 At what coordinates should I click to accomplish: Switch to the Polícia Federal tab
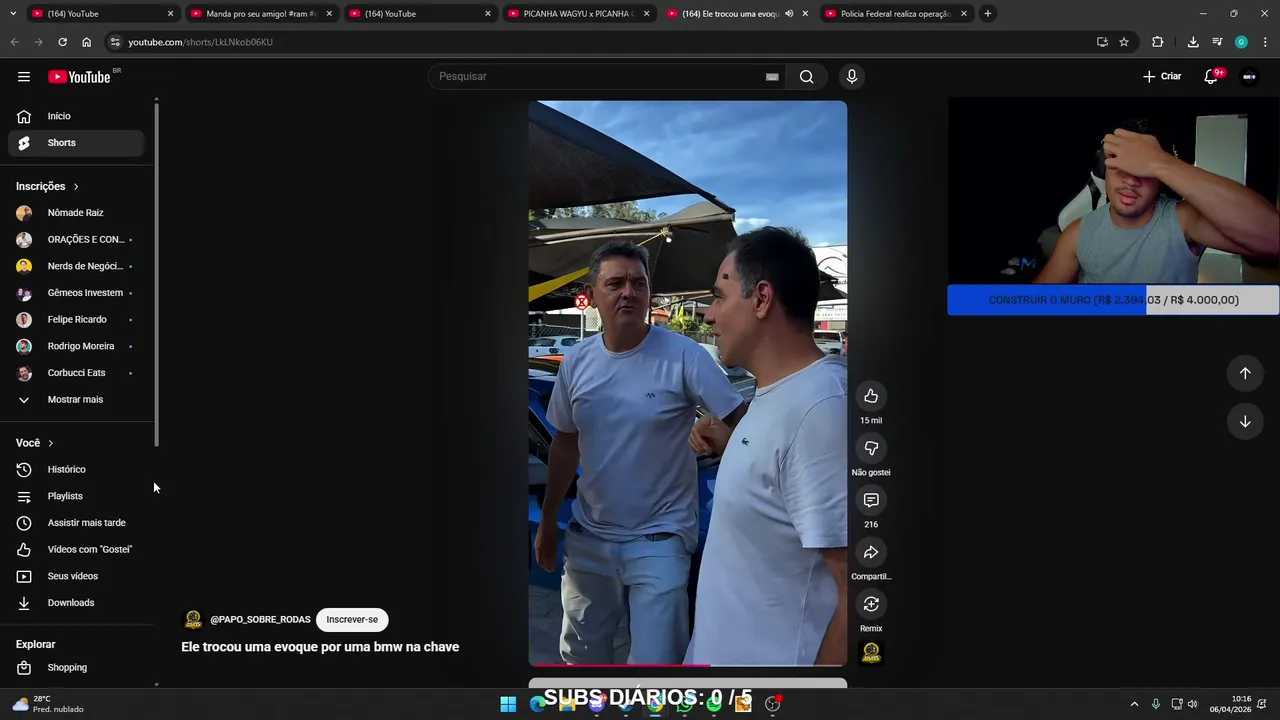pyautogui.click(x=895, y=14)
